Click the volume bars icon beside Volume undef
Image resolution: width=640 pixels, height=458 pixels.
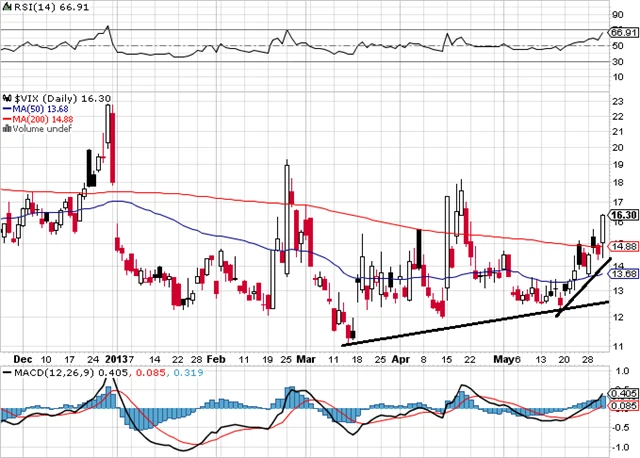[7, 129]
